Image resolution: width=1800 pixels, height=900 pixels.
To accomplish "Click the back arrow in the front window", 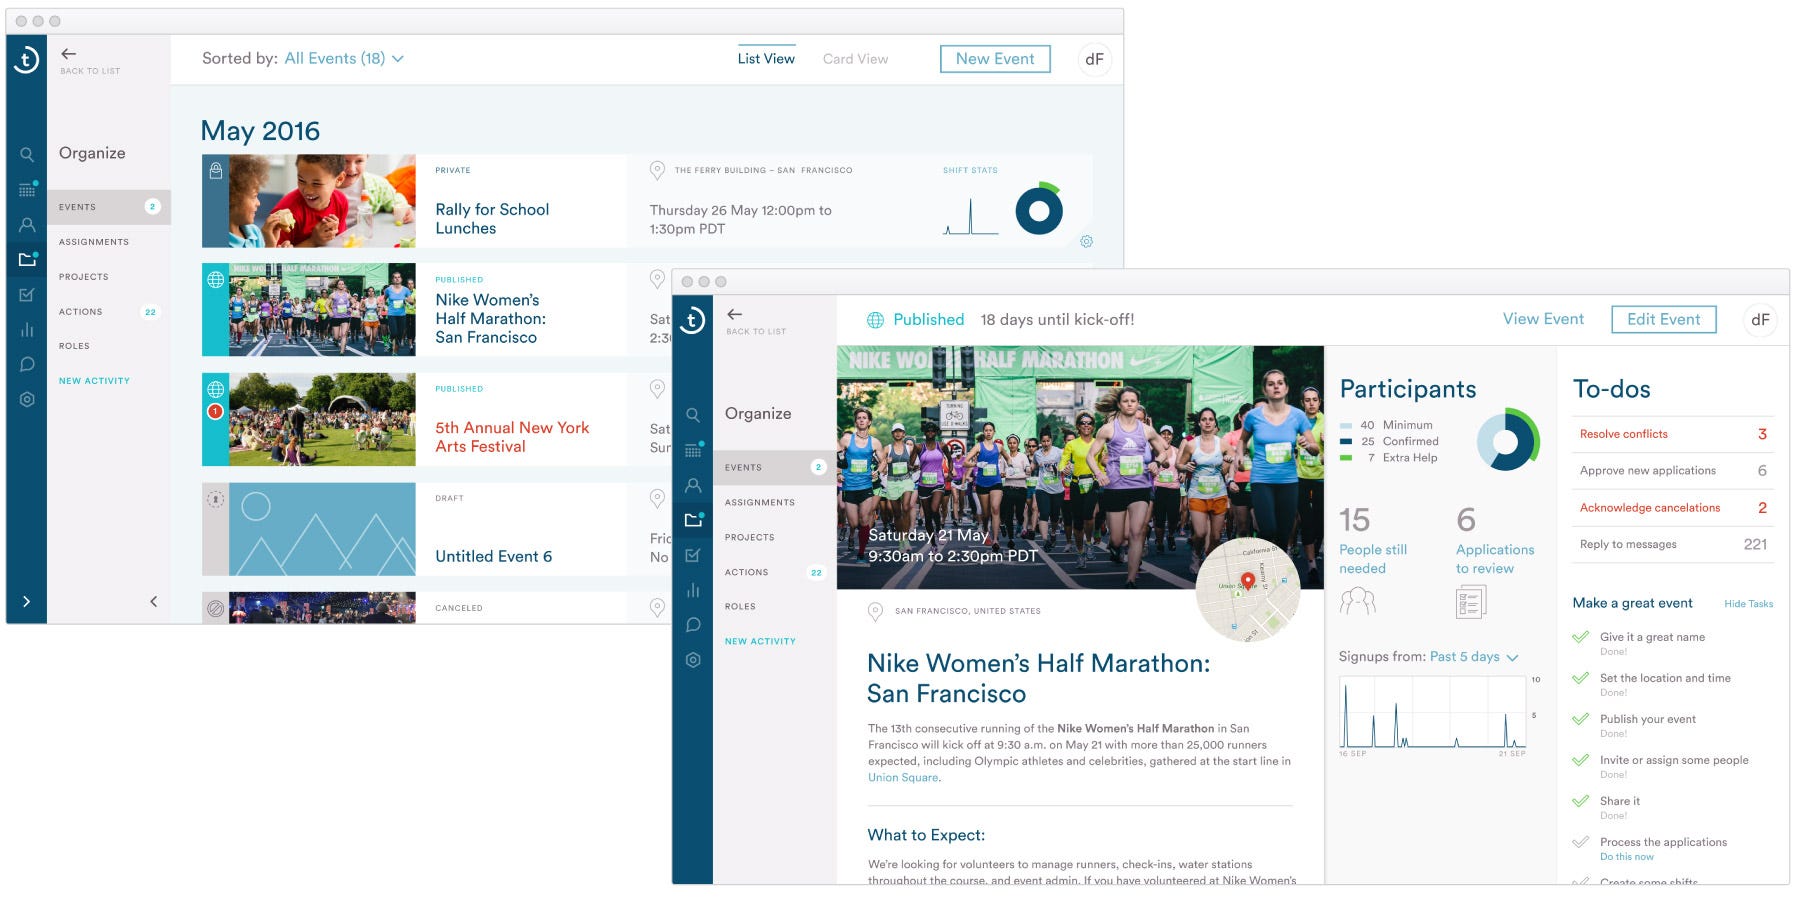I will pos(734,314).
